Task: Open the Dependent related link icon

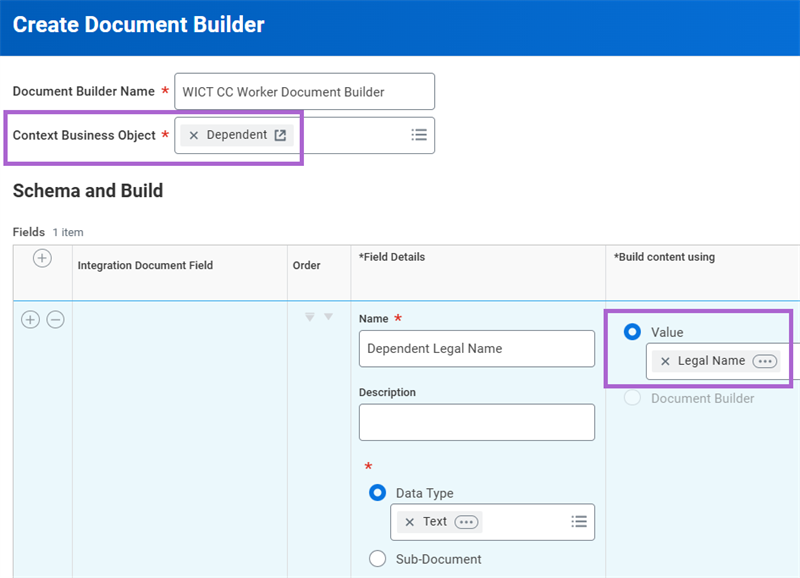Action: point(280,135)
